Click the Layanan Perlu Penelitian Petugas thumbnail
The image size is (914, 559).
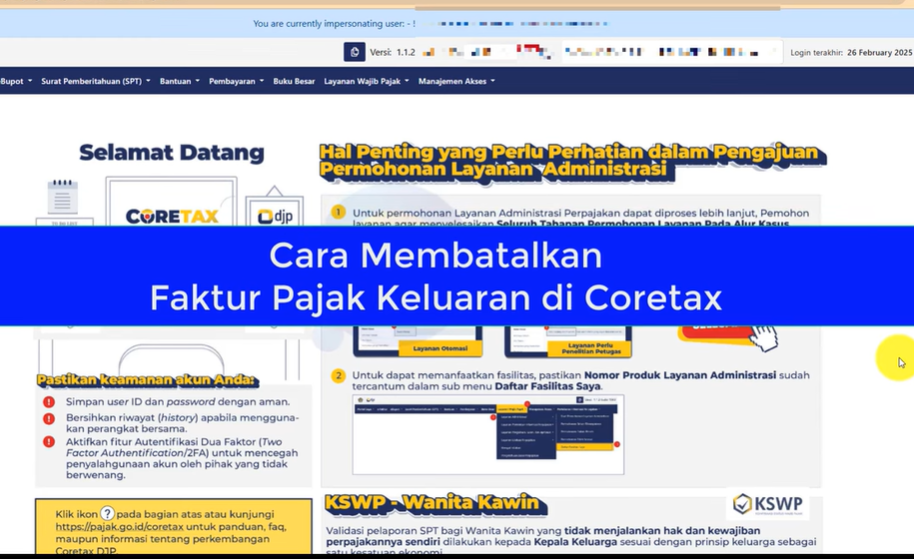point(568,342)
